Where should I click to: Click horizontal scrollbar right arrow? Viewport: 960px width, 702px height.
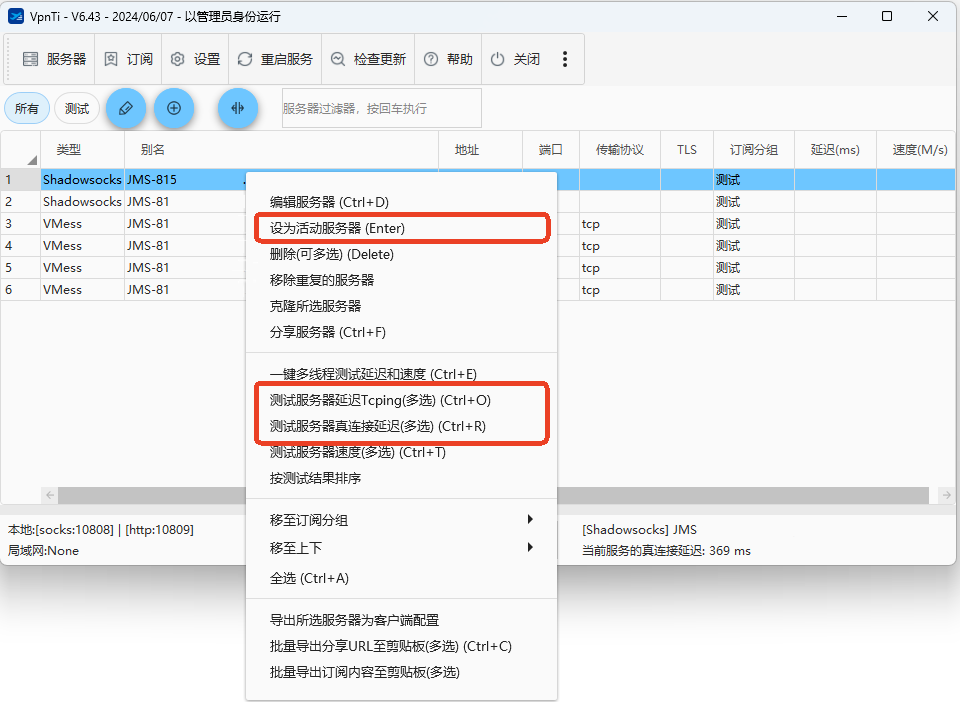click(x=947, y=495)
